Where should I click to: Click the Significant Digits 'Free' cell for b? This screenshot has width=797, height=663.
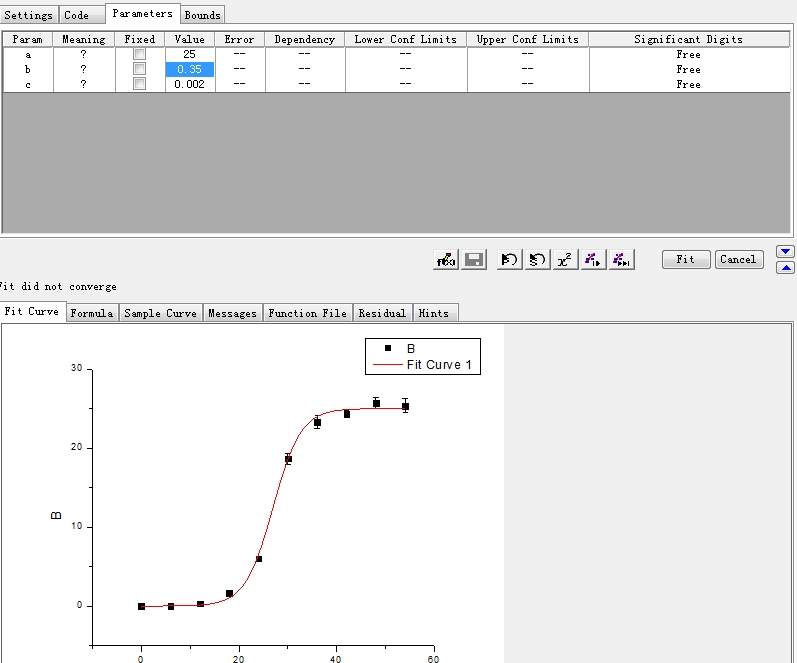coord(689,69)
